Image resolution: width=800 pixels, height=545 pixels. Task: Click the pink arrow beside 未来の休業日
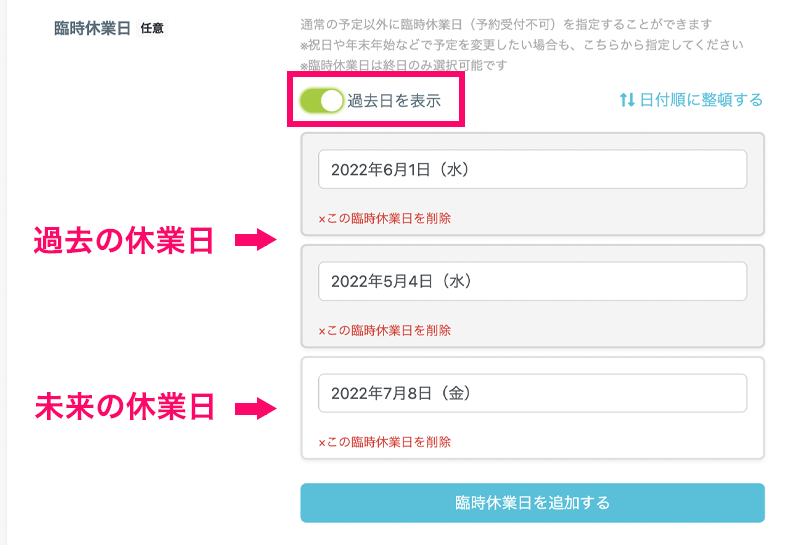[255, 407]
